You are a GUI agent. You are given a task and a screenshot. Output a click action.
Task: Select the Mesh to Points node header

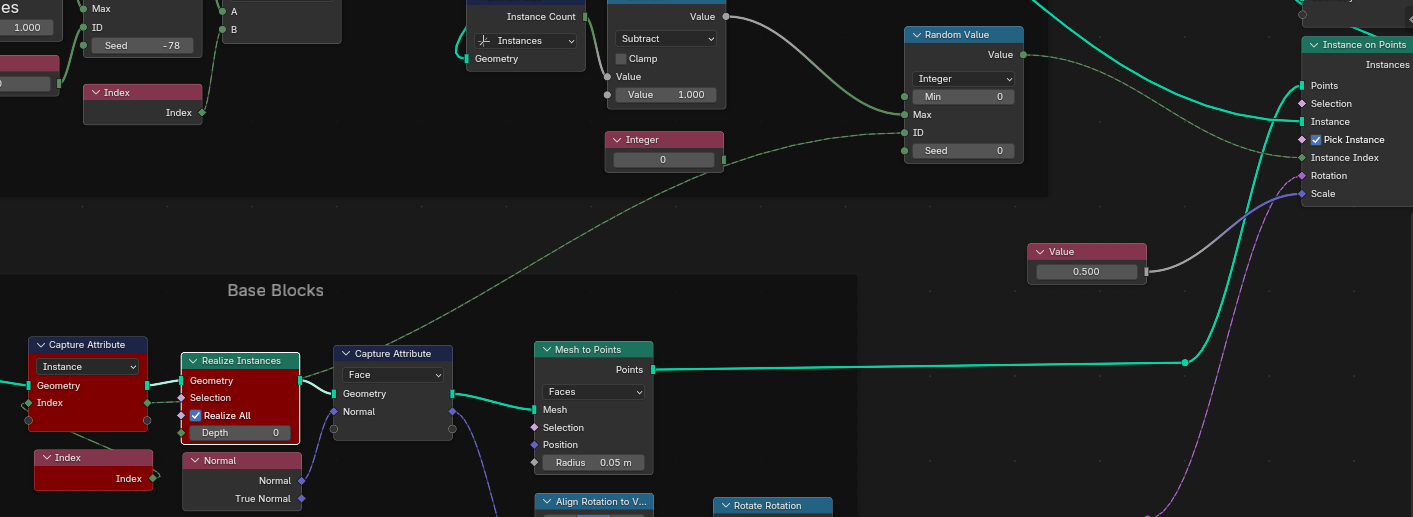(x=594, y=350)
